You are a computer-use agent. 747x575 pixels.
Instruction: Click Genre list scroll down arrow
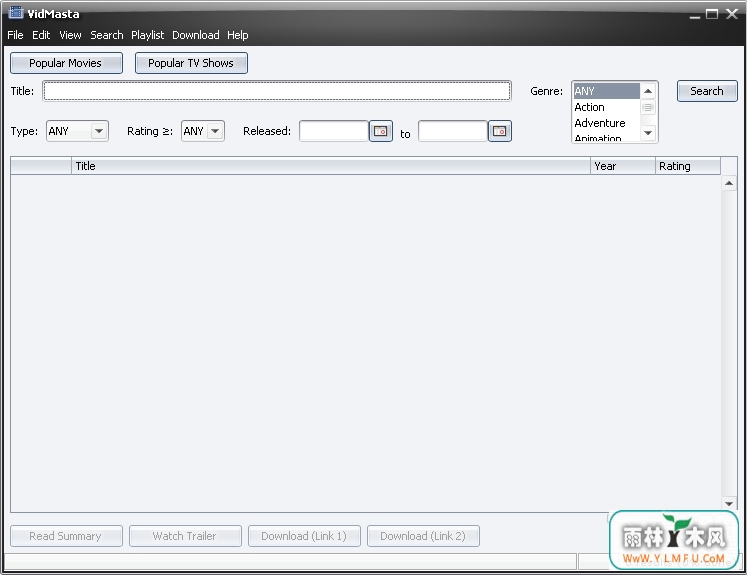pyautogui.click(x=648, y=133)
